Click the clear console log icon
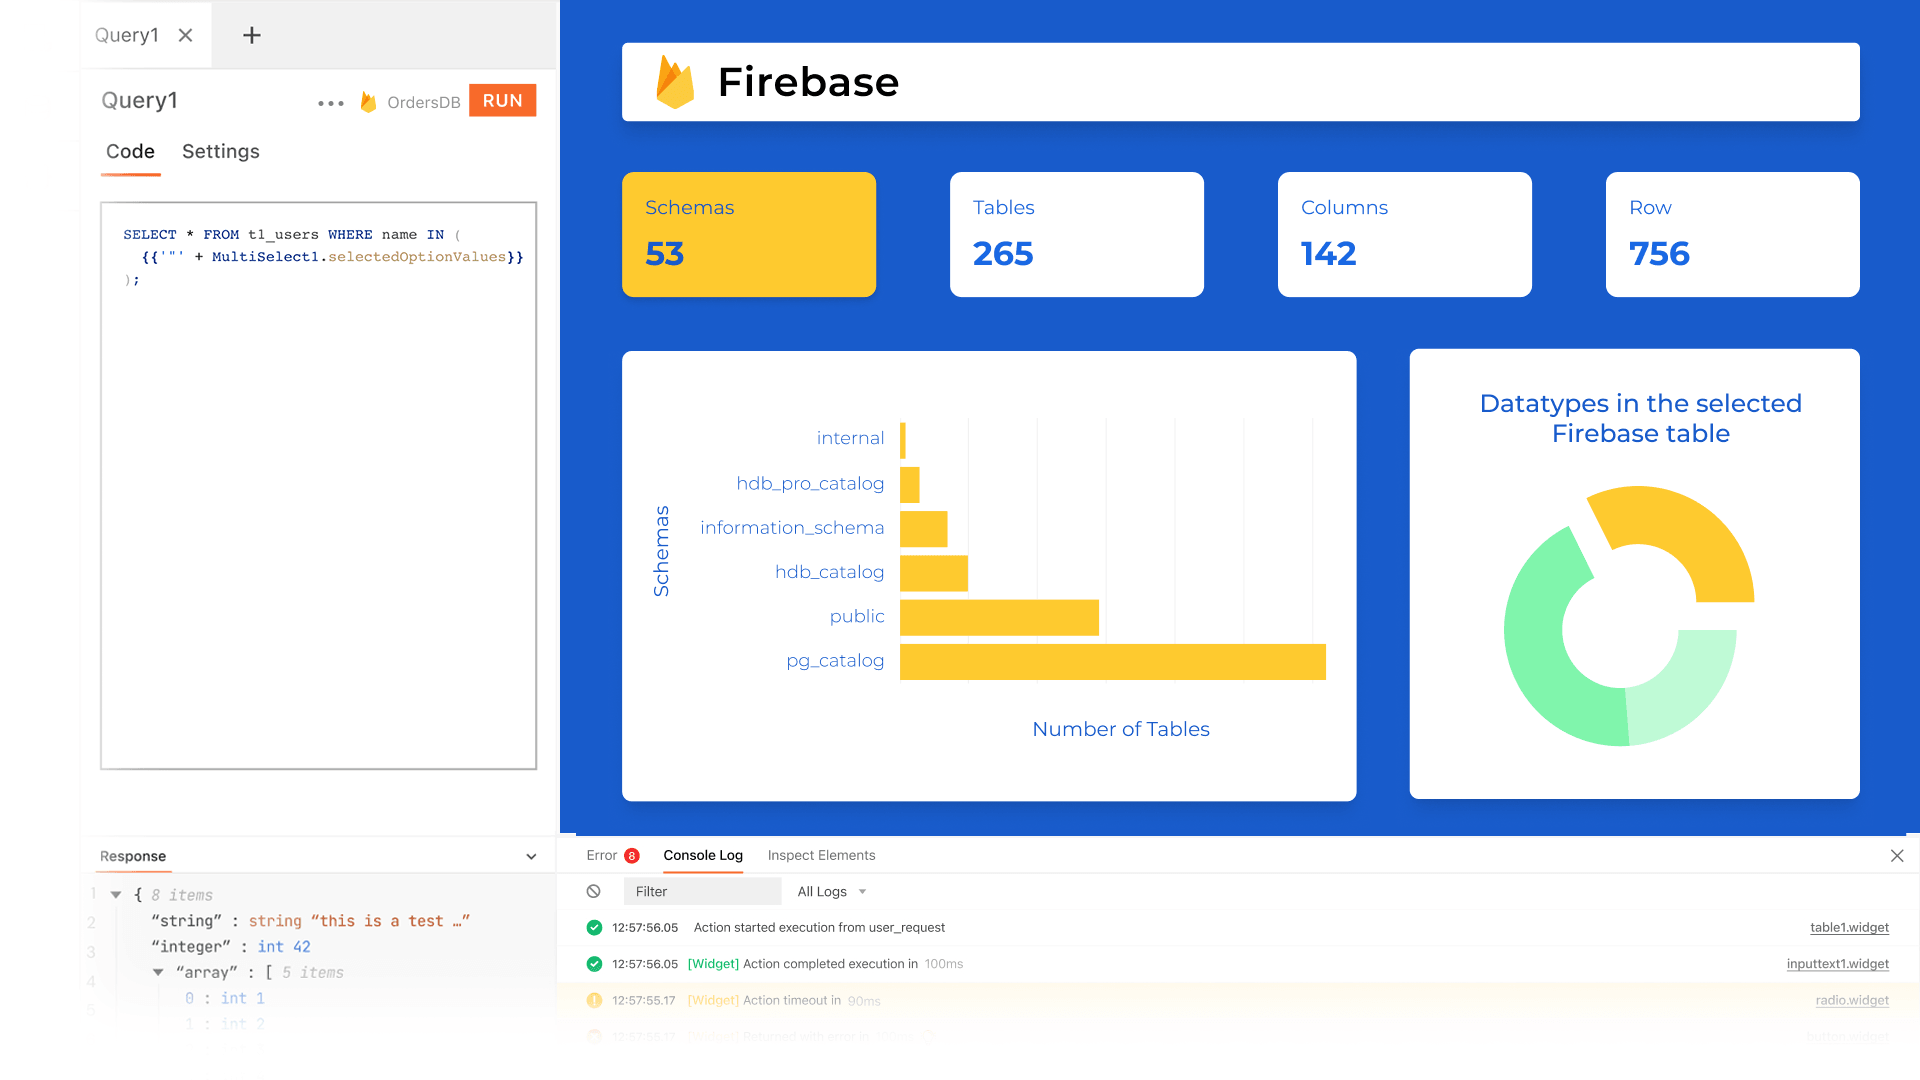The height and width of the screenshot is (1080, 1920). (595, 891)
